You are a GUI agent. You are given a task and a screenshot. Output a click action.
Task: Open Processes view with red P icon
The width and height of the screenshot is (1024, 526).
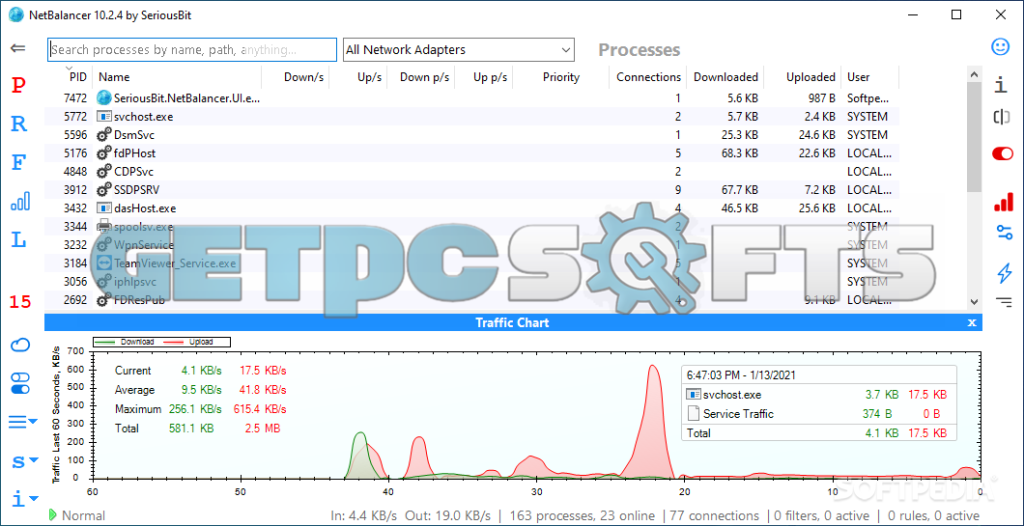point(20,85)
